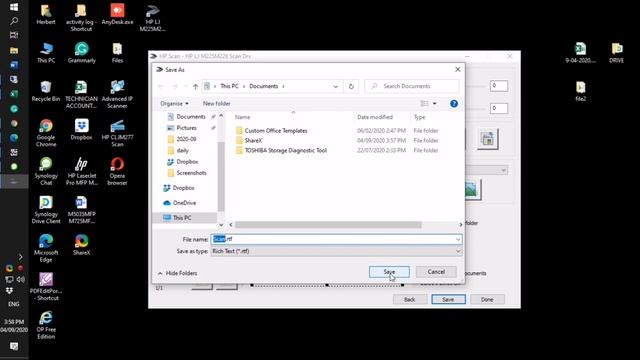Sort by Type column header
Image resolution: width=640 pixels, height=360 pixels.
(419, 117)
